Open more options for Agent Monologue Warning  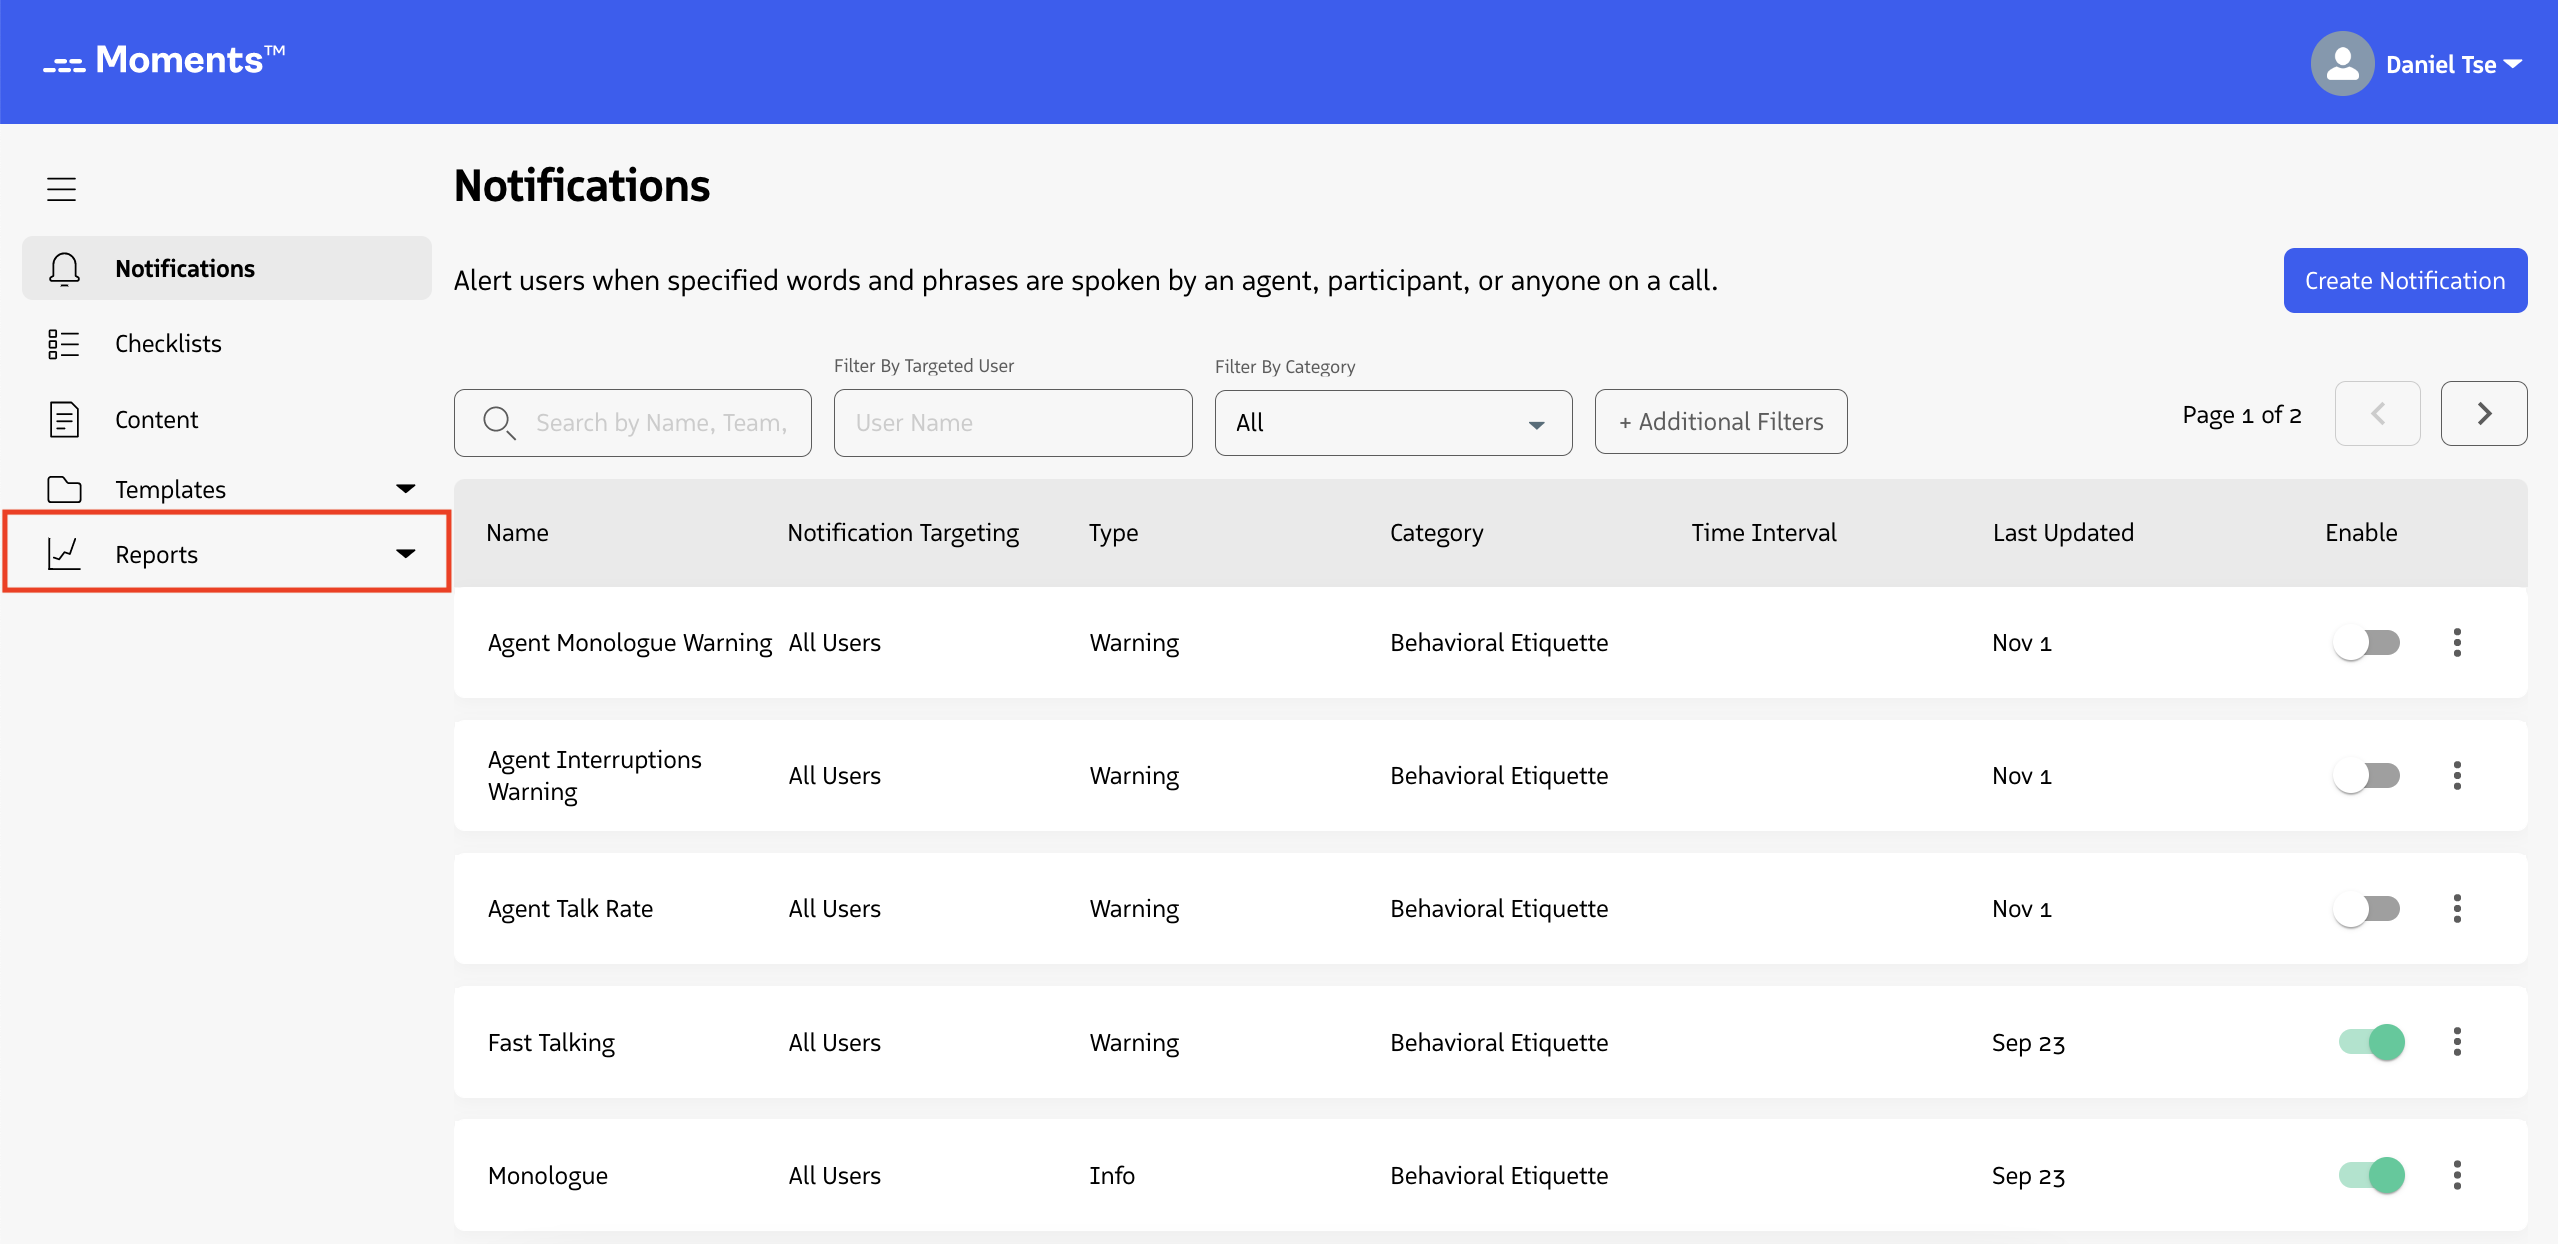tap(2457, 643)
